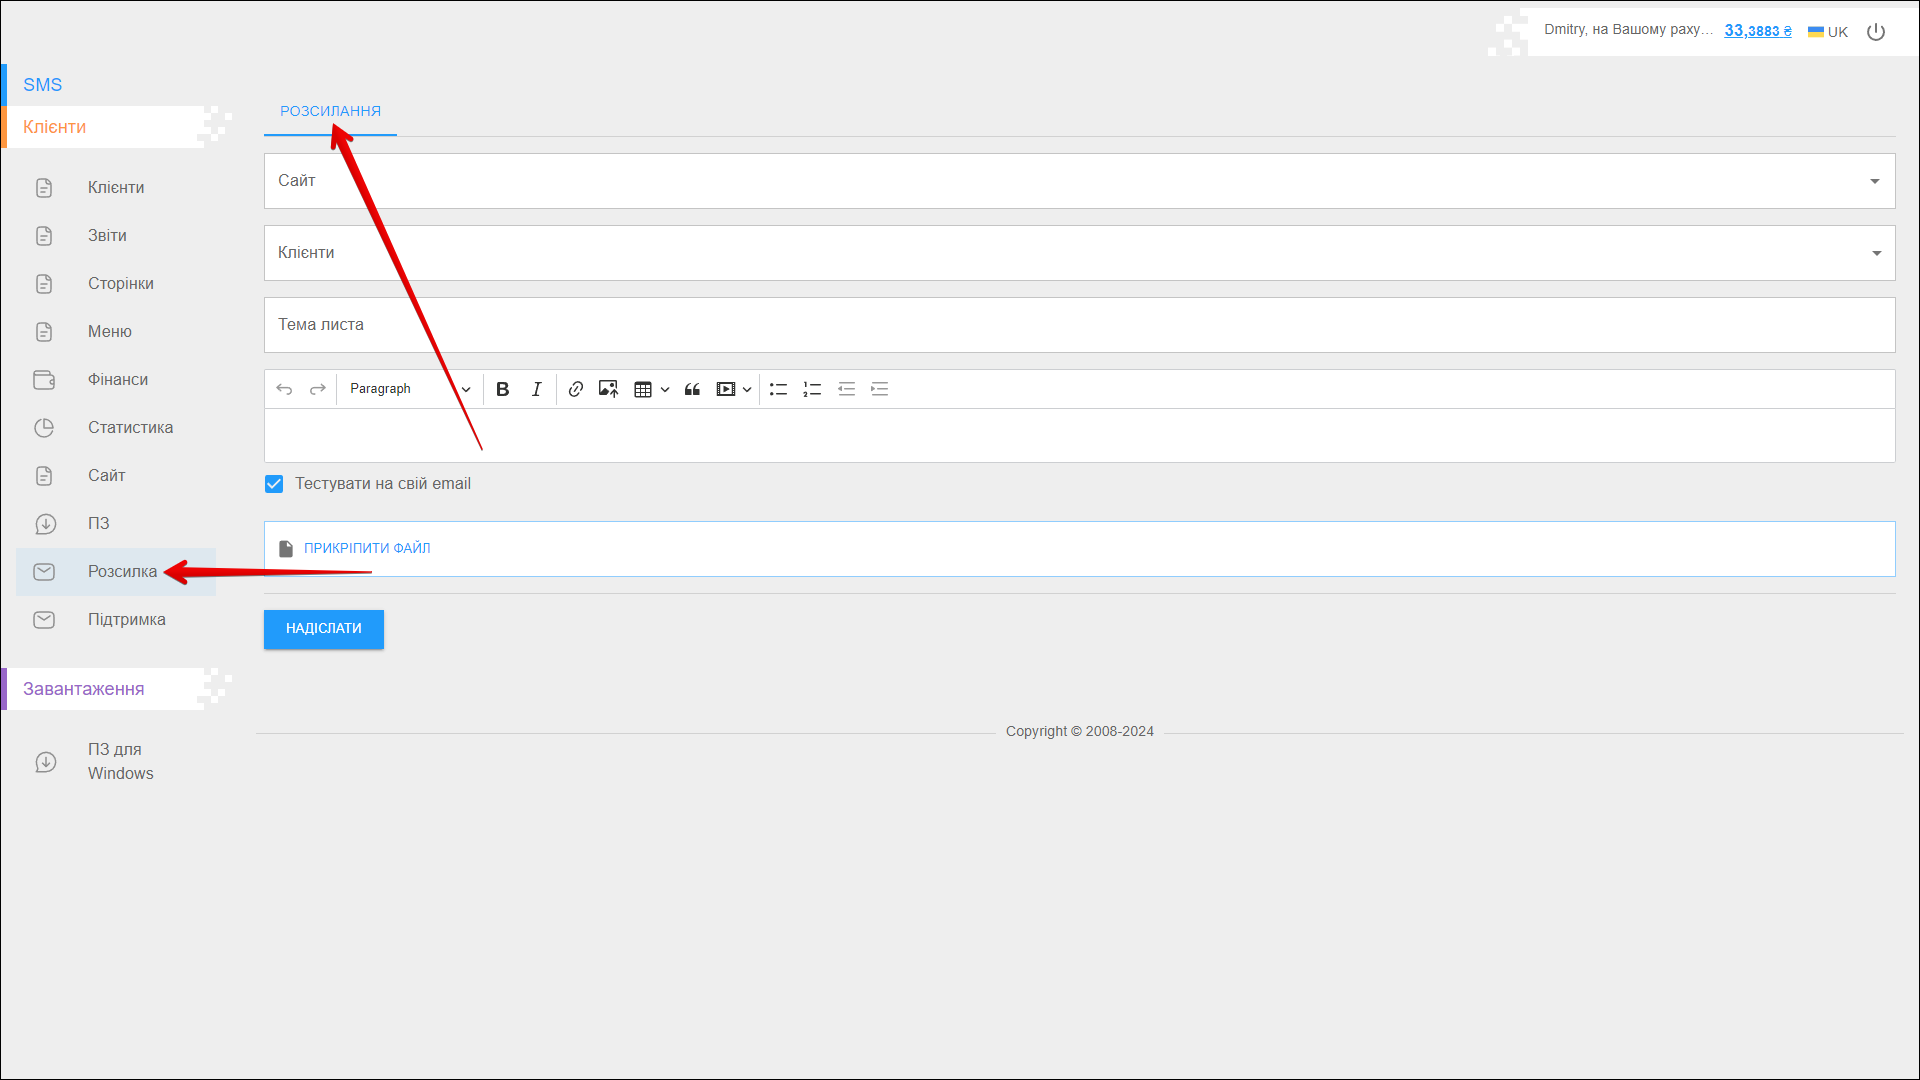Click the block quote icon

(x=692, y=389)
